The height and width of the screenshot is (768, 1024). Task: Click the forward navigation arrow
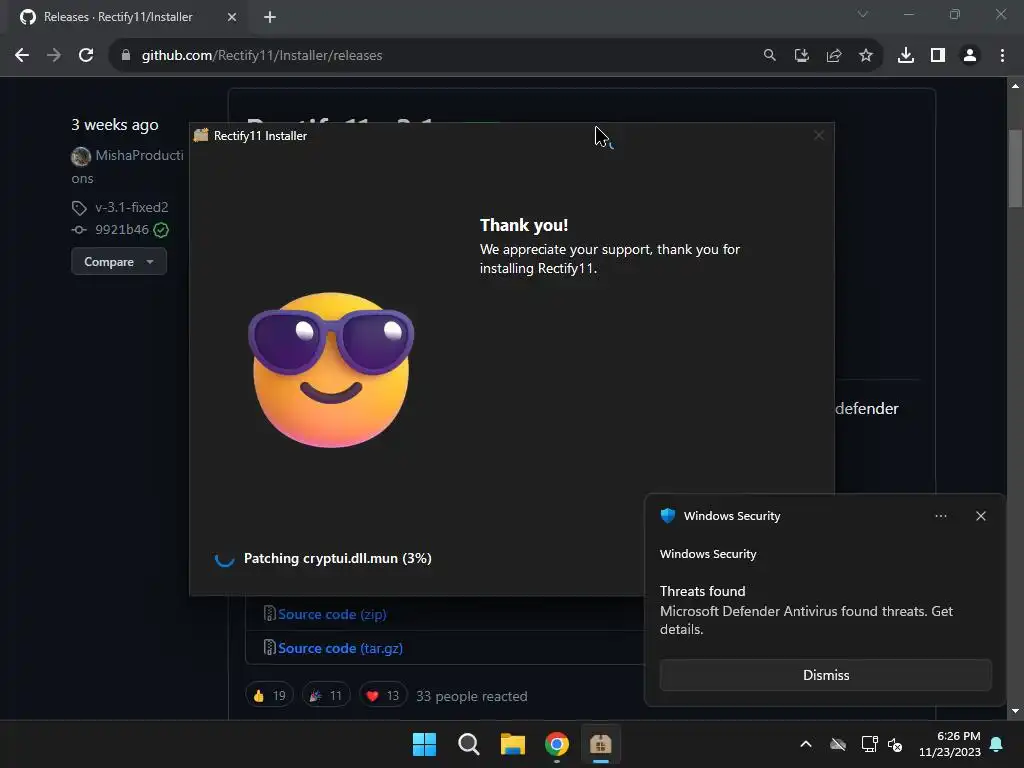54,56
